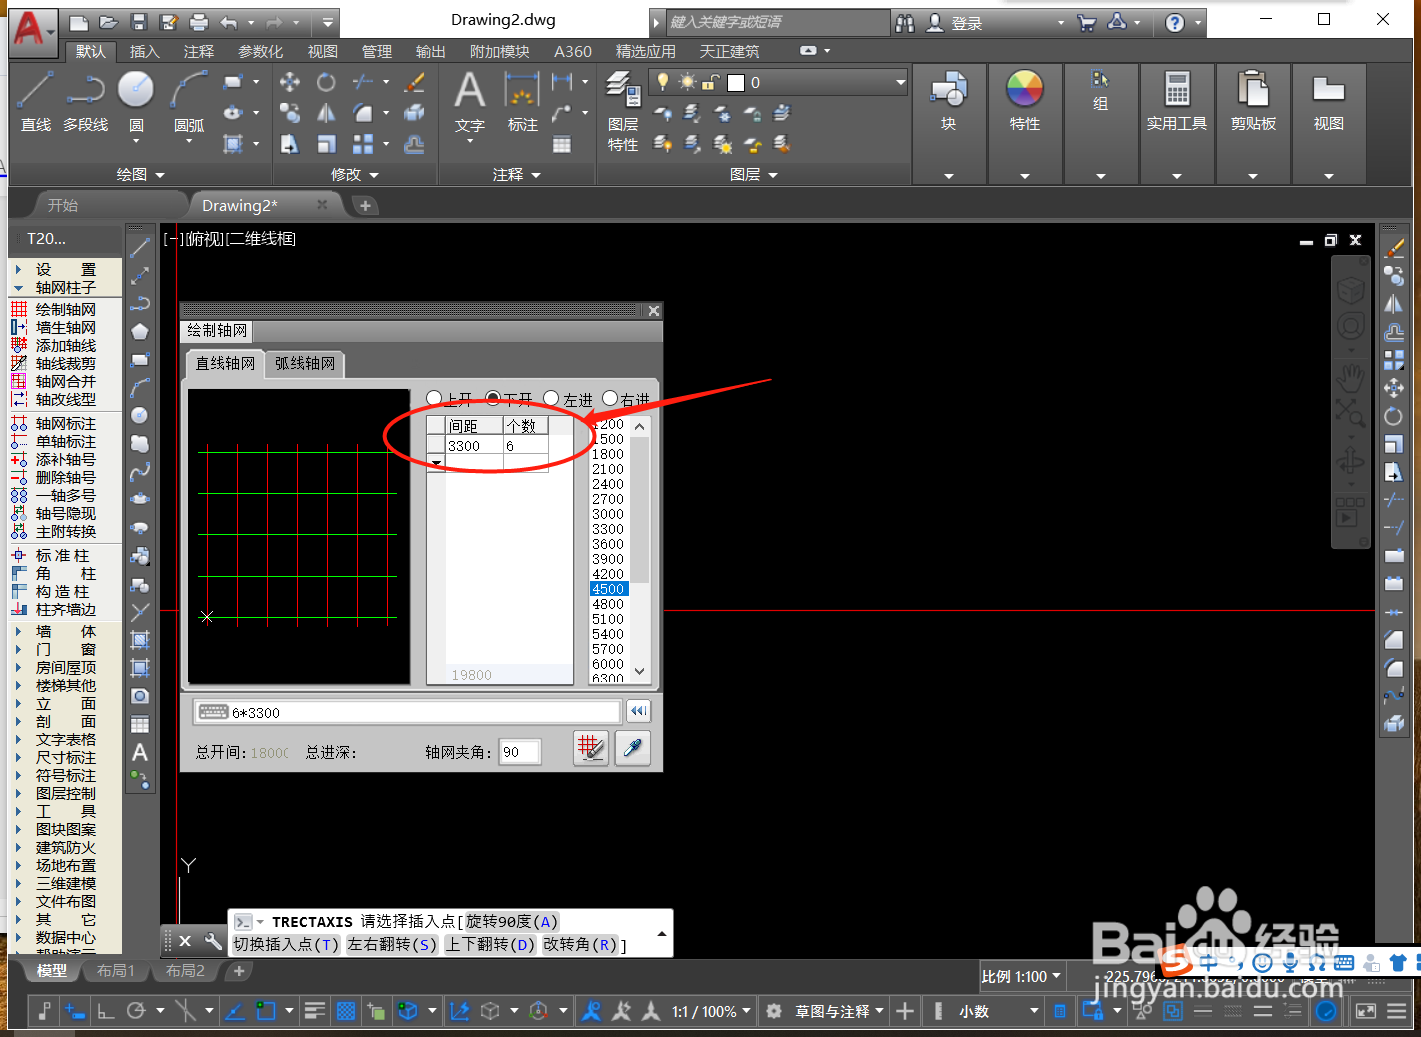This screenshot has height=1037, width=1421.
Task: Click the save icon in quick access toolbar
Action: [x=139, y=22]
